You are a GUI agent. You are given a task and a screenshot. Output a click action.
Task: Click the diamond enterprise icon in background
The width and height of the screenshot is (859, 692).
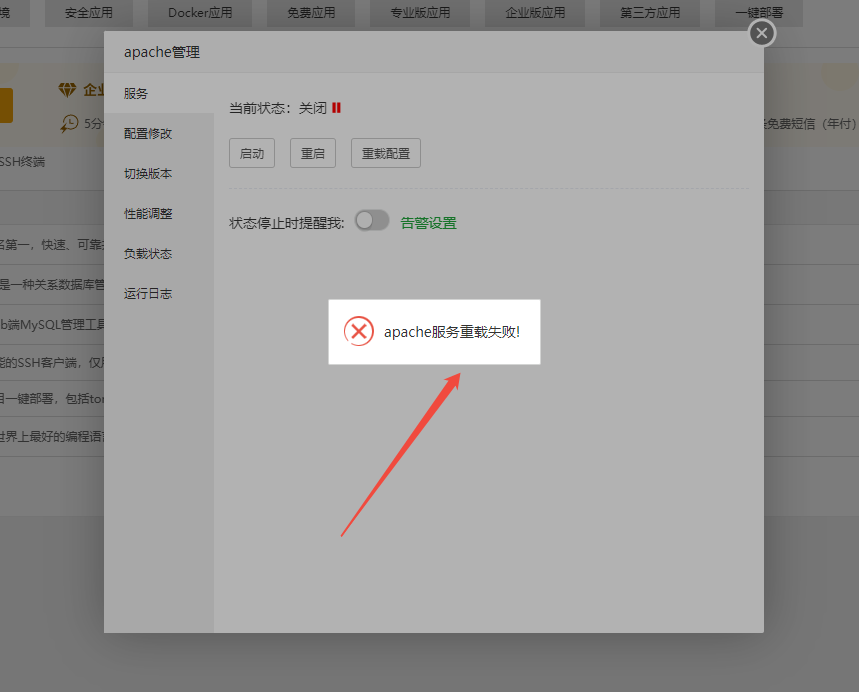(x=67, y=90)
